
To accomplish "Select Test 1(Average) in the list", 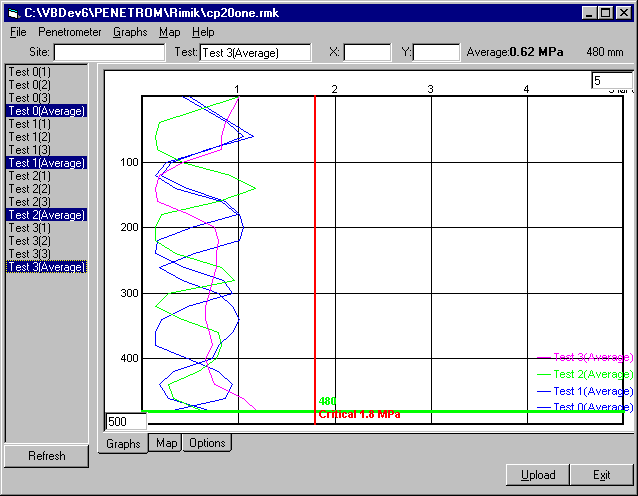I will click(x=46, y=163).
